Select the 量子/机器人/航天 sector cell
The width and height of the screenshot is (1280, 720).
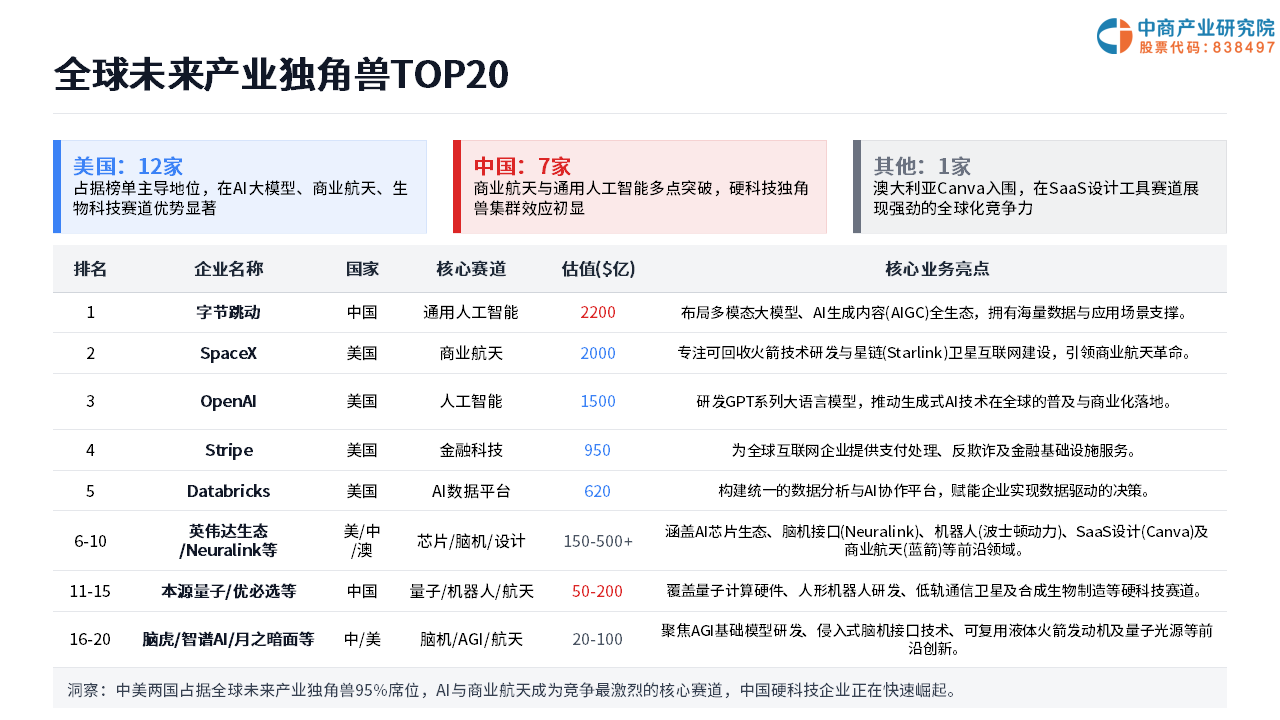(471, 591)
